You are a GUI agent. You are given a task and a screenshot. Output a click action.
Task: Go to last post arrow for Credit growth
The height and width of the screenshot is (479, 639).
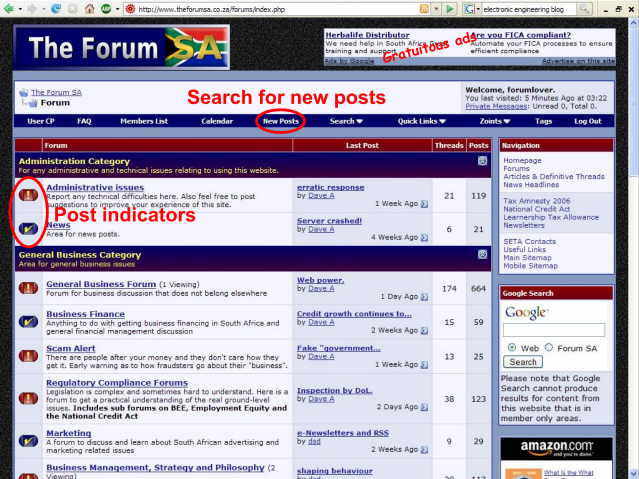point(424,331)
